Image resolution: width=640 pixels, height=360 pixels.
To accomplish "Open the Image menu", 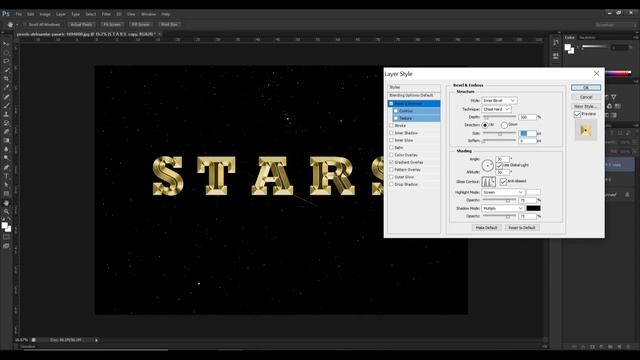I will (45, 14).
